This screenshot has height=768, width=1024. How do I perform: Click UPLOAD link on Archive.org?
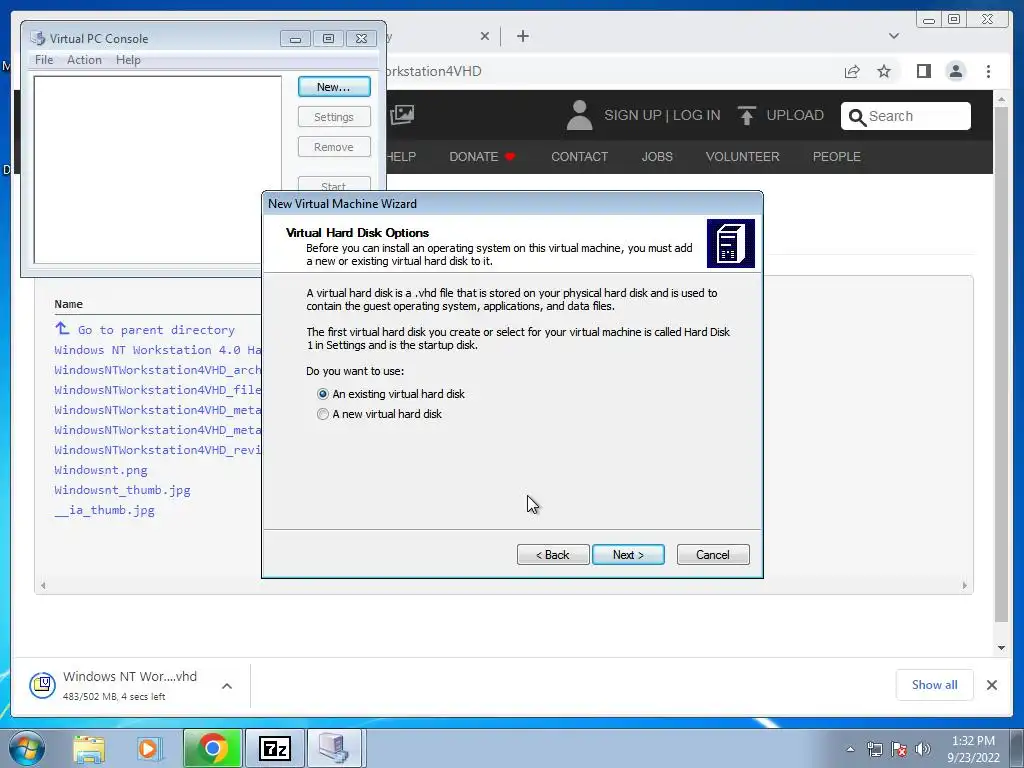click(795, 116)
